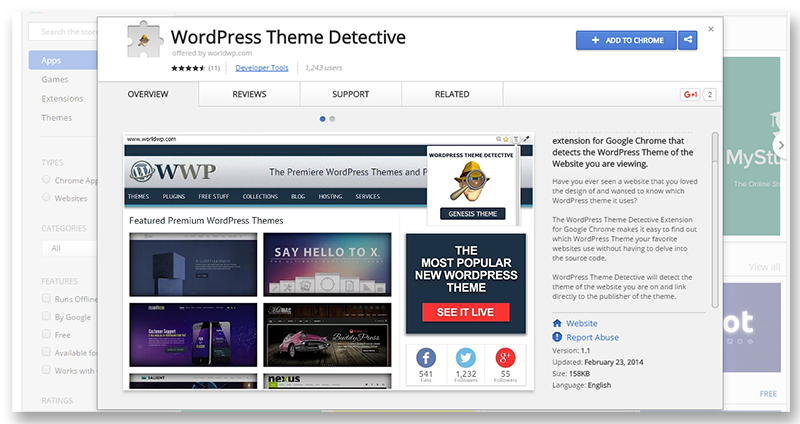Show next featured item arrow
This screenshot has height=424, width=800.
[781, 145]
